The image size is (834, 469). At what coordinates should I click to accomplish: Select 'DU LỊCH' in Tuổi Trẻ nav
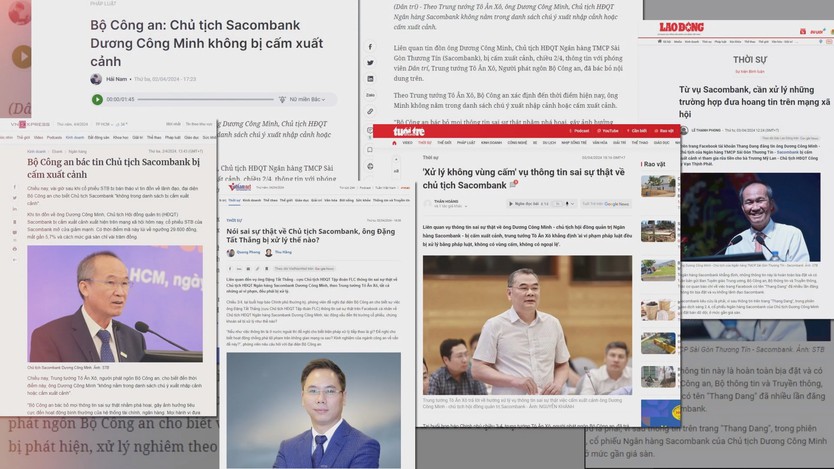[549, 143]
